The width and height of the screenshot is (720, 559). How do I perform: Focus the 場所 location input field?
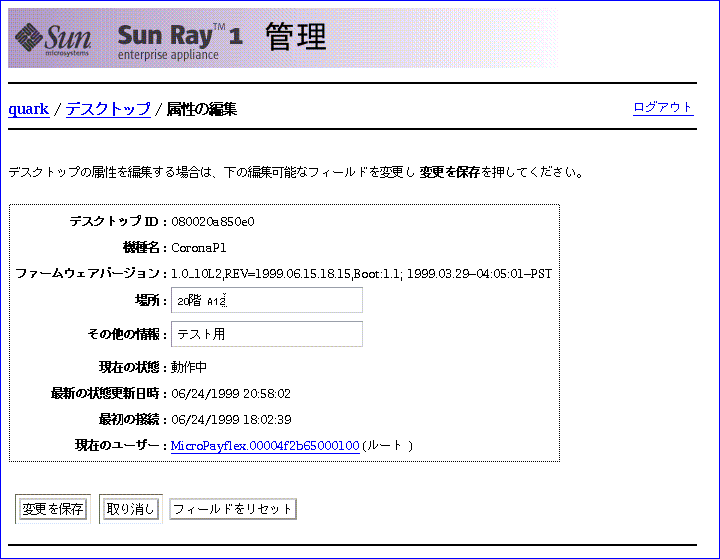267,300
